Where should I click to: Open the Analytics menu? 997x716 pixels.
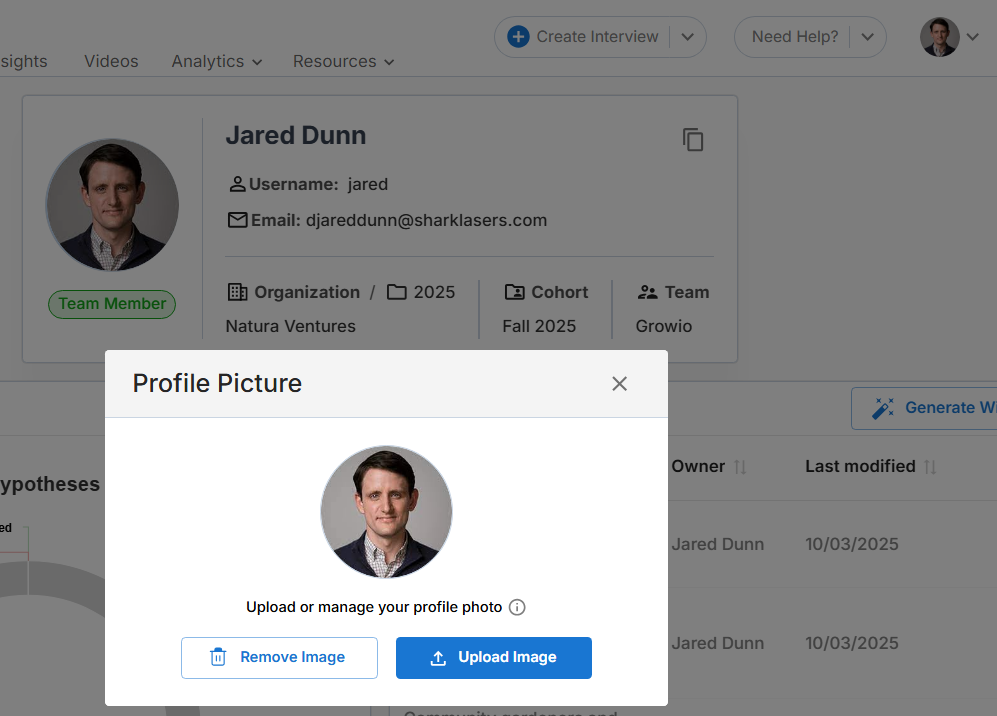216,61
